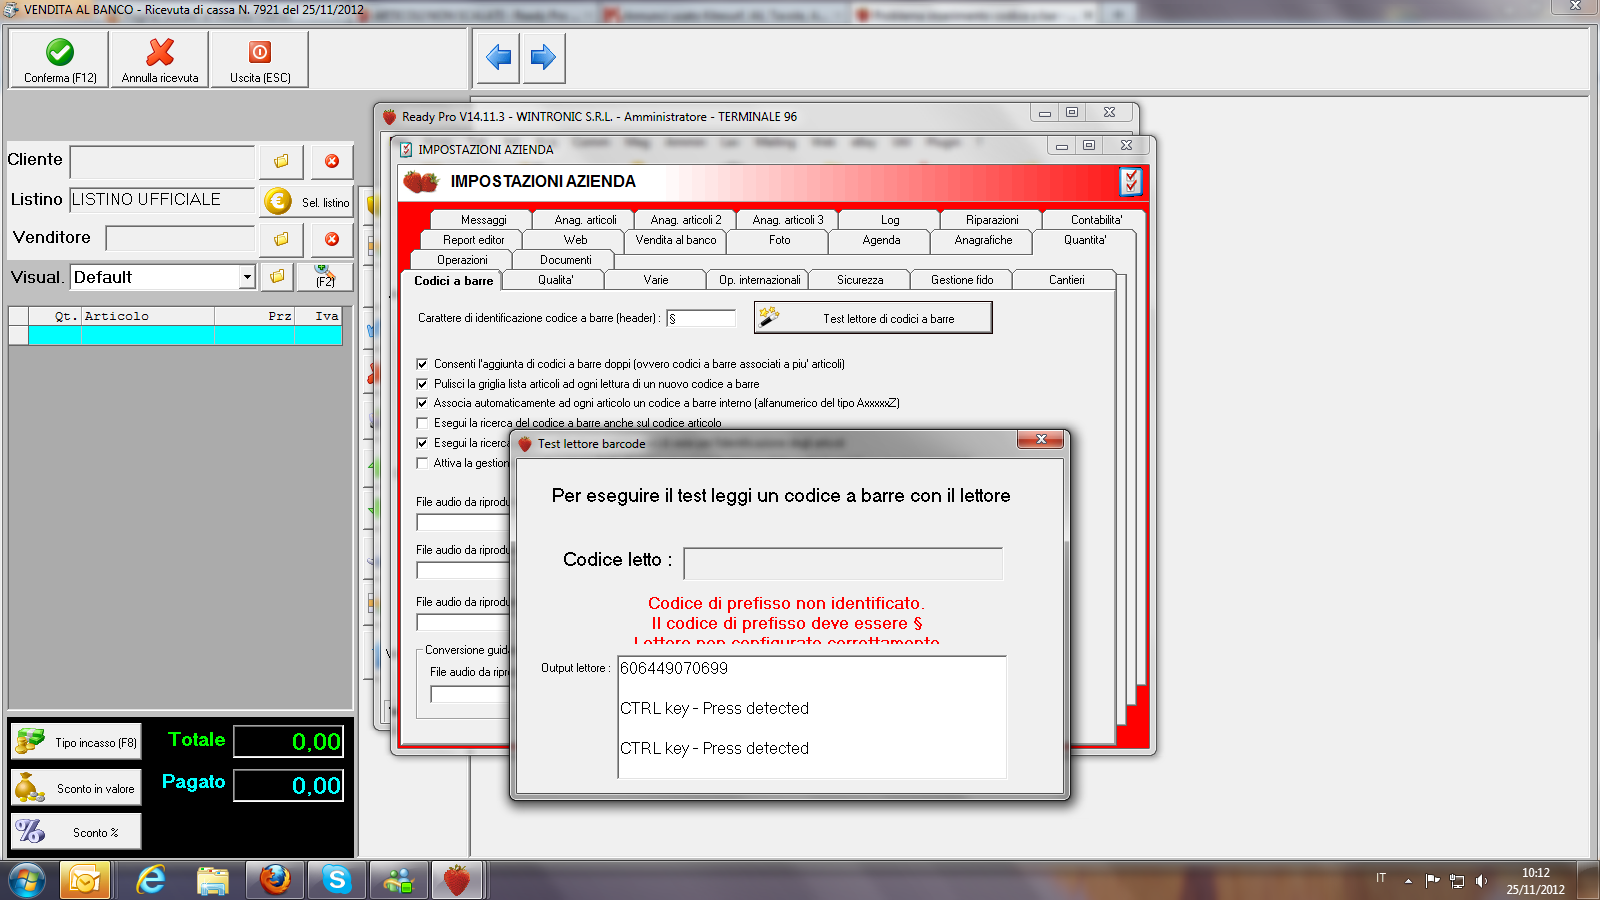Focus the Cliente text field

[x=163, y=161]
